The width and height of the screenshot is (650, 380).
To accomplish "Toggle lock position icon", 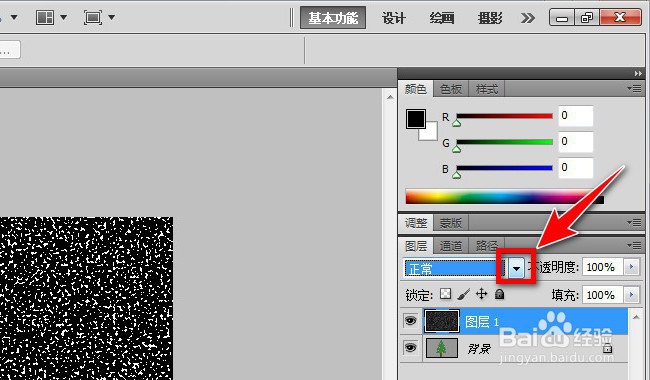I will [x=481, y=294].
